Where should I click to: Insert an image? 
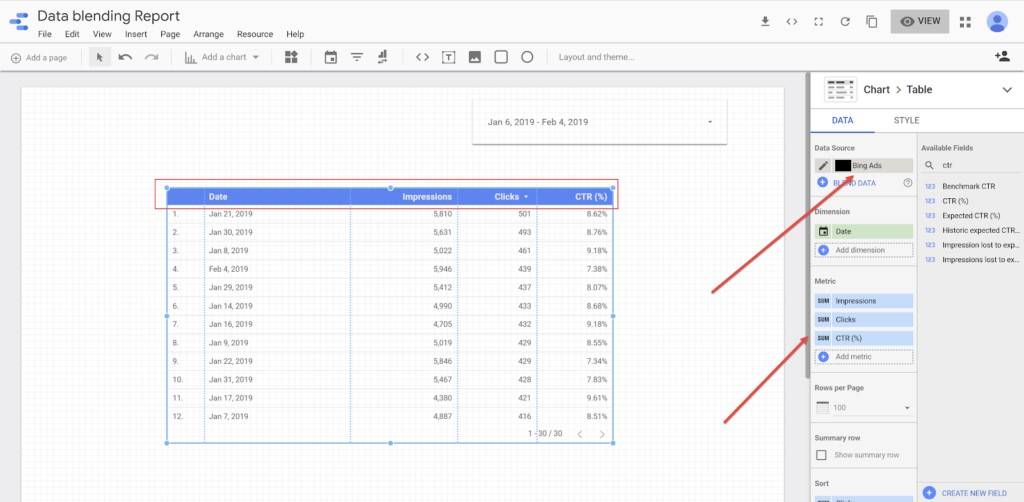click(475, 57)
